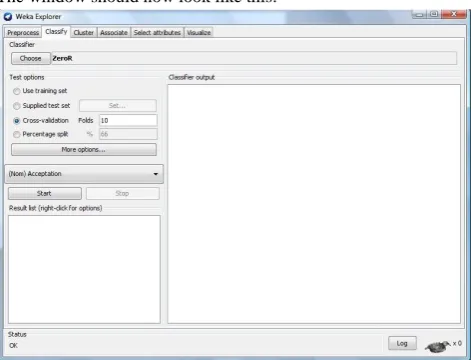Image resolution: width=471 pixels, height=360 pixels.
Task: Open the Cluster tab
Action: pyautogui.click(x=84, y=32)
